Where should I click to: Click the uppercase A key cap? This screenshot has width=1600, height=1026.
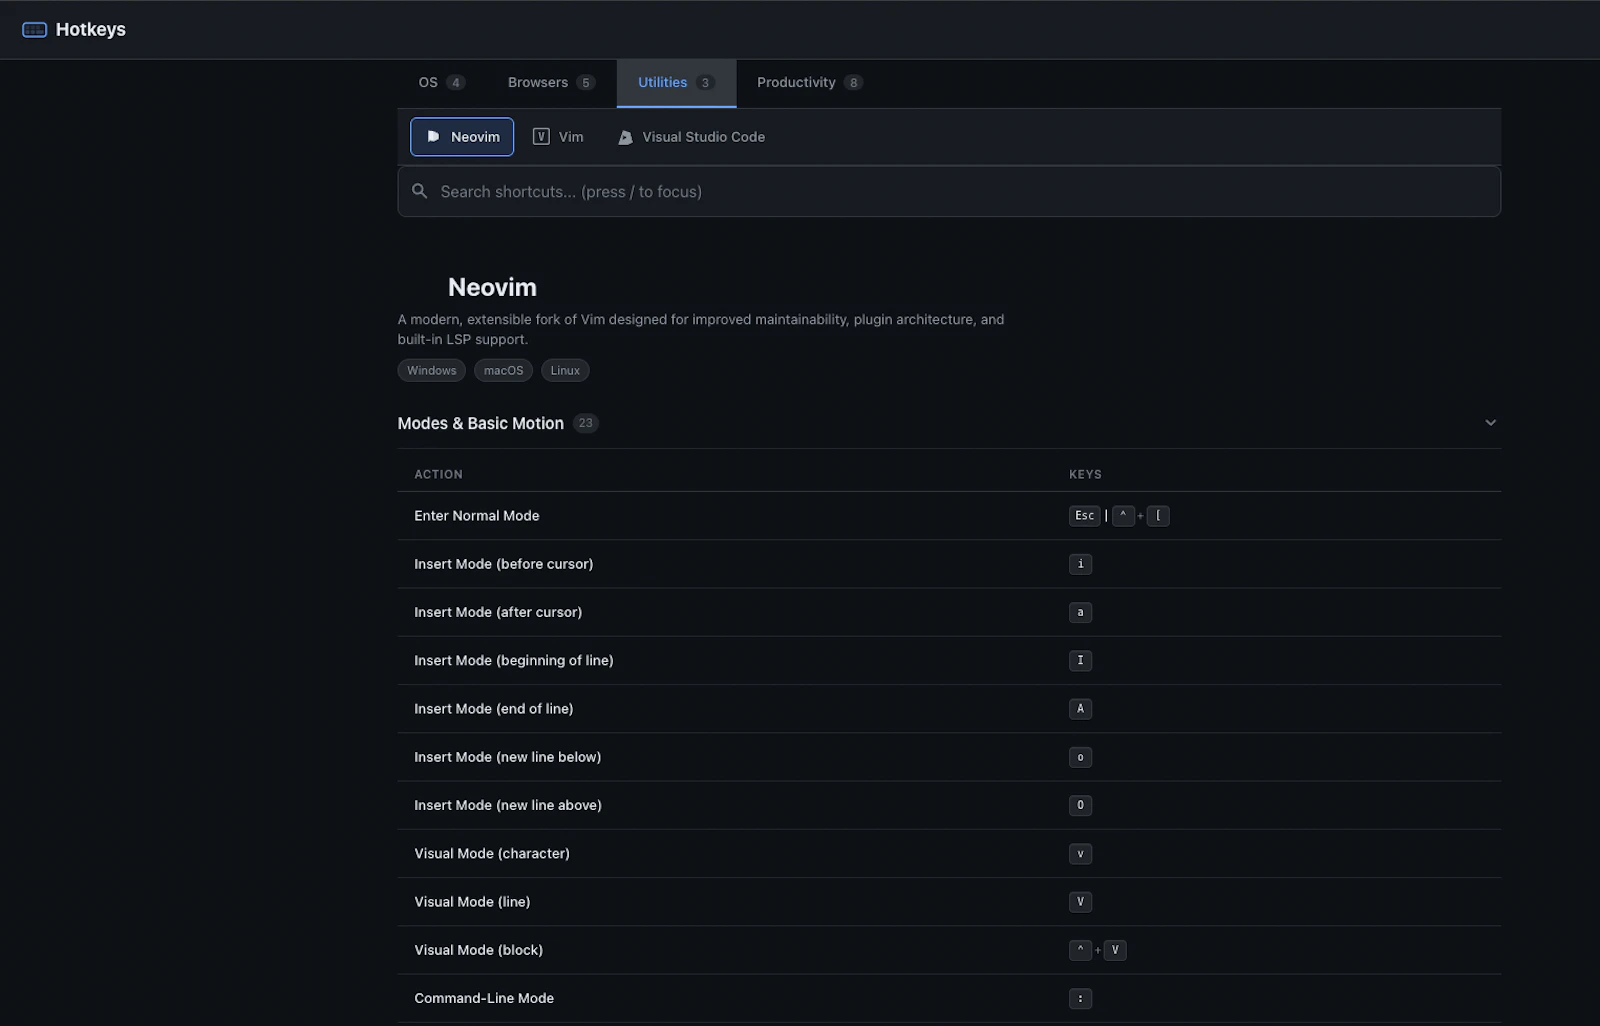(x=1080, y=709)
